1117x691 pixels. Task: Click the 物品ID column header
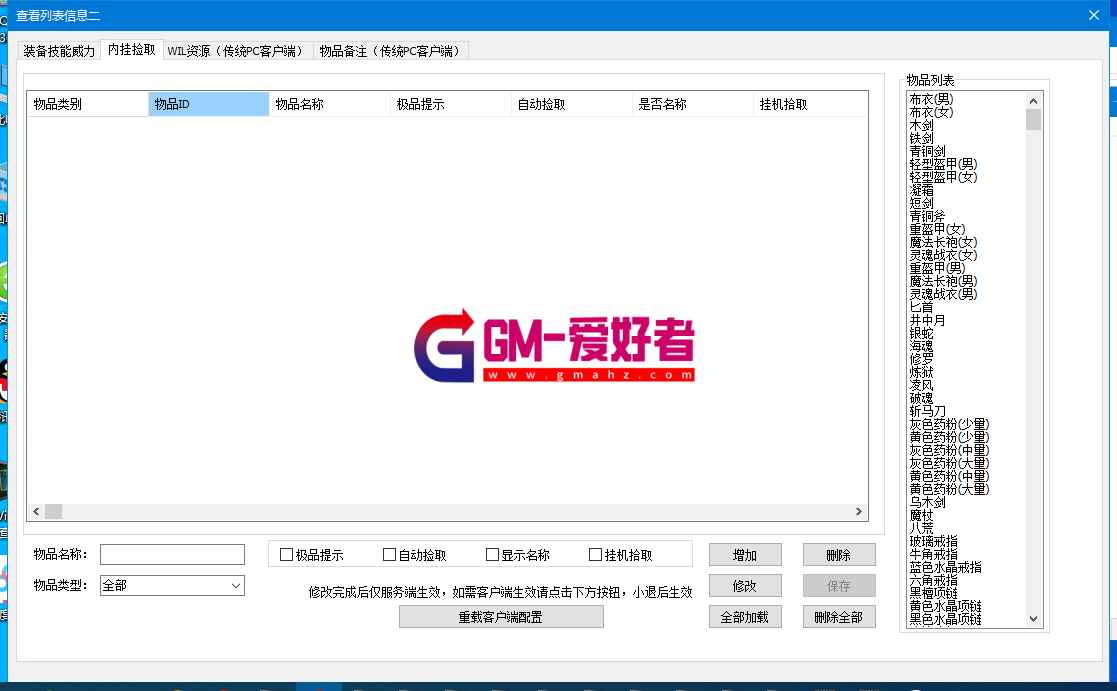coord(209,104)
